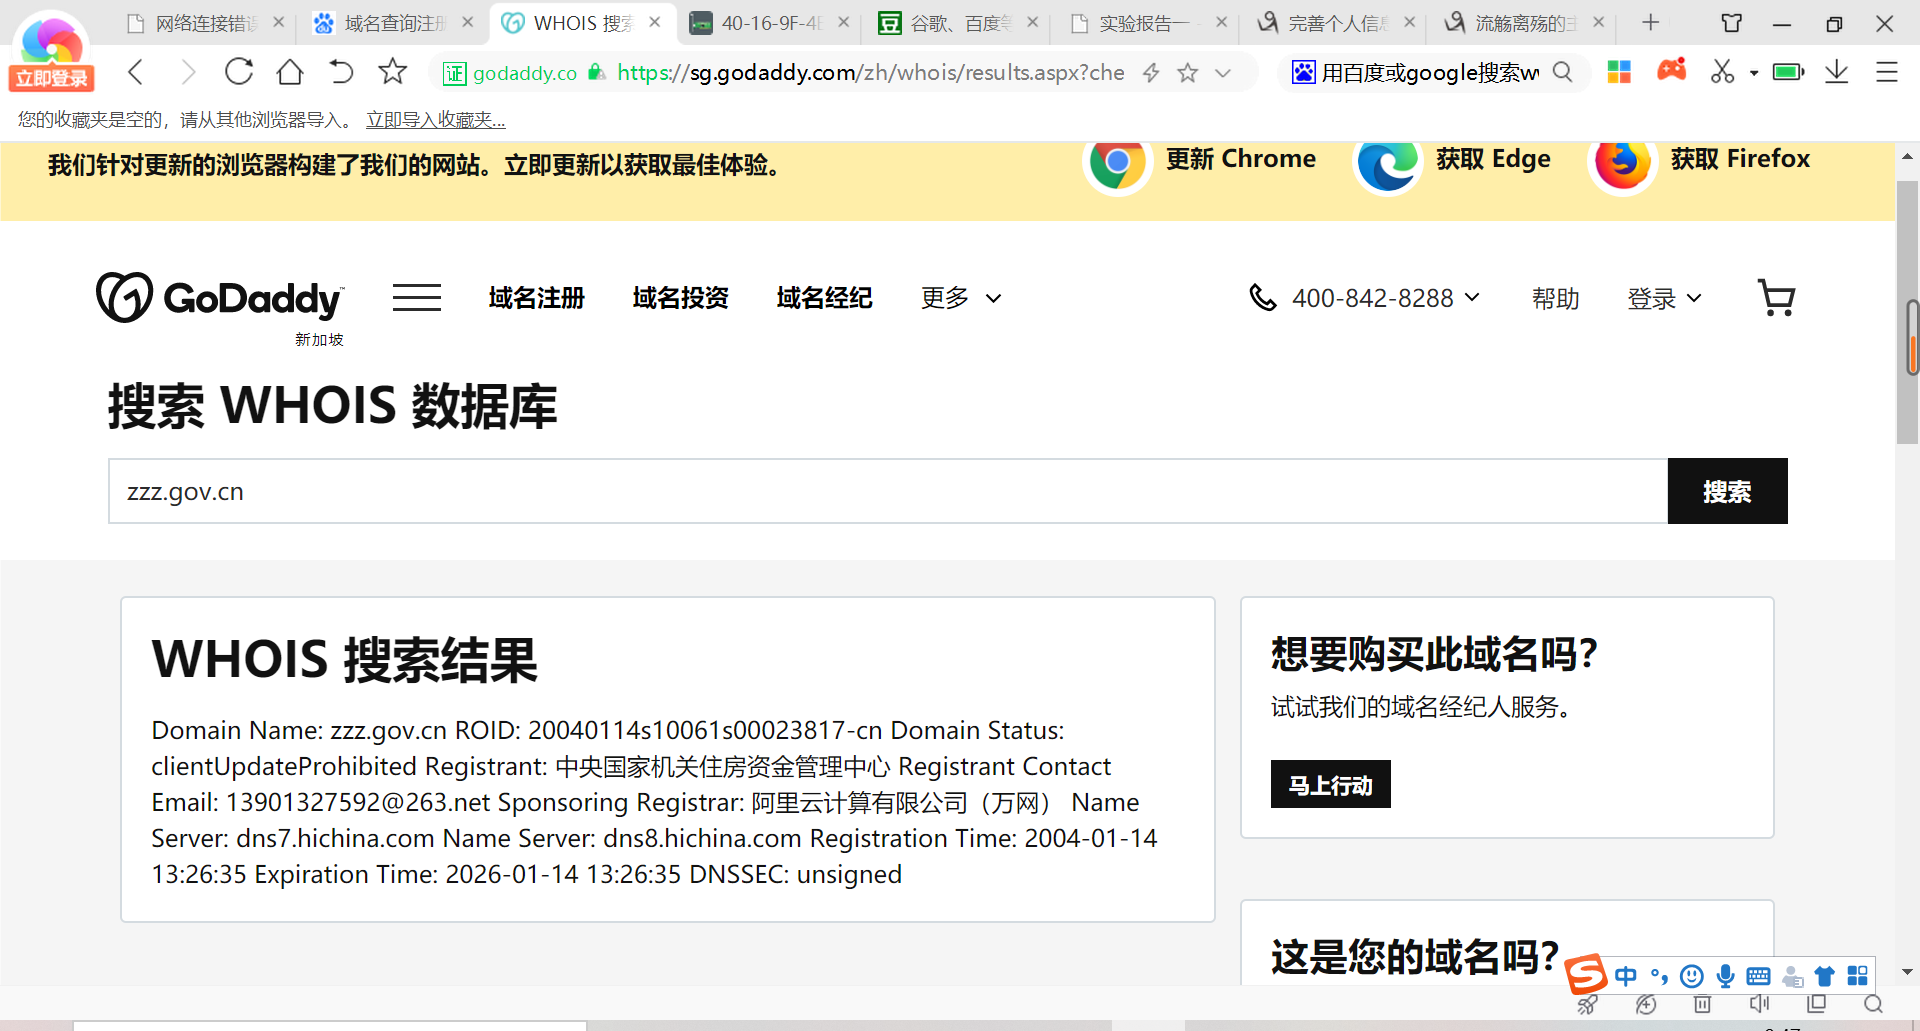Go back to the previous page
This screenshot has height=1031, width=1920.
click(x=136, y=72)
